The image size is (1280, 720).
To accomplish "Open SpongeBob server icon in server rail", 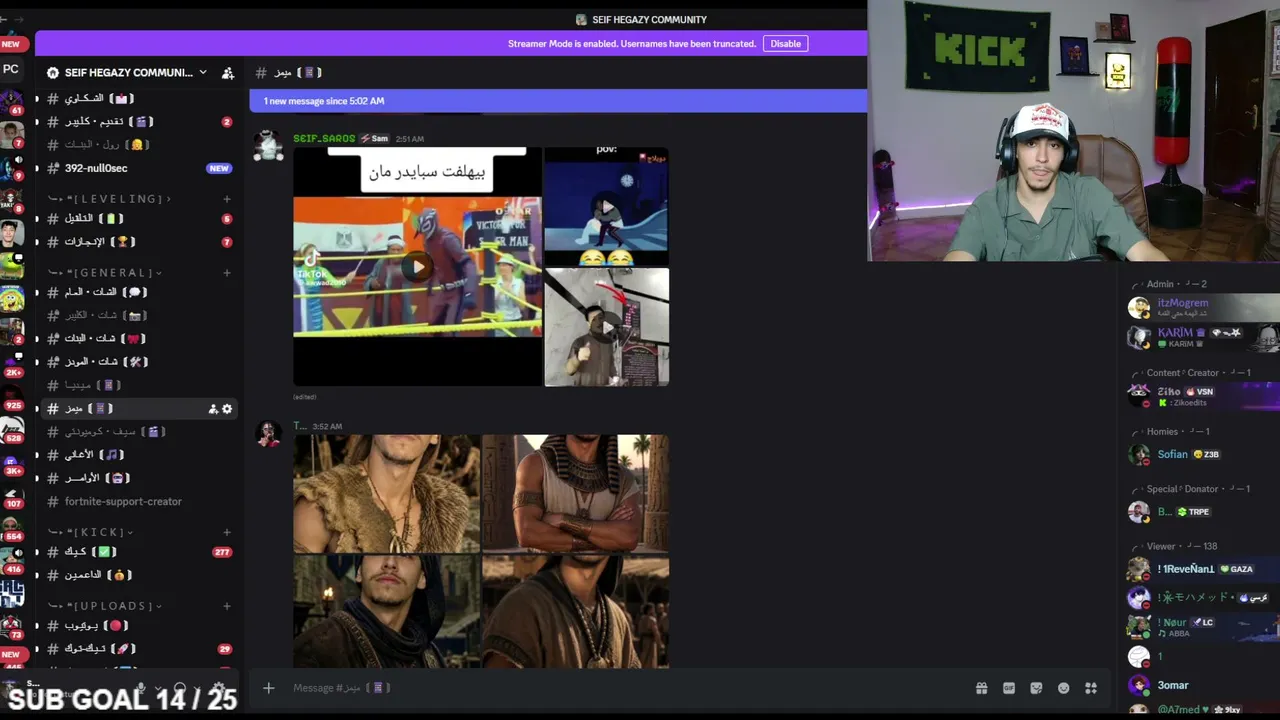I will coord(11,298).
